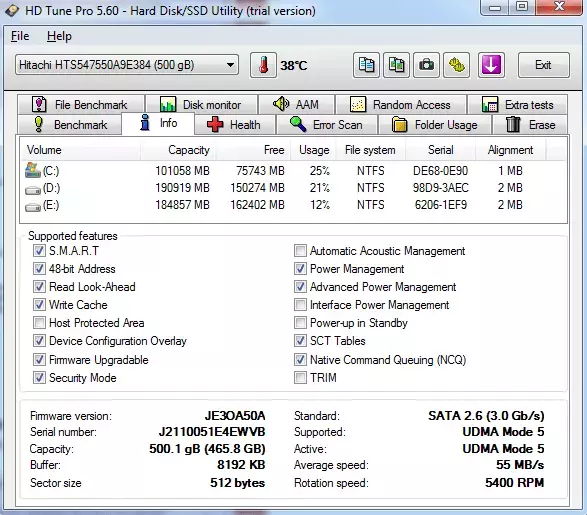This screenshot has width=587, height=515.
Task: Open the File menu
Action: pos(20,36)
